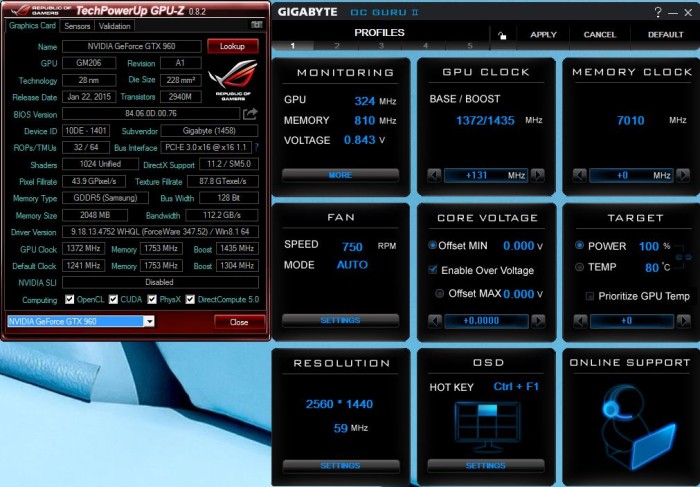Click the core voltage +0.0000 offset field
700x487 pixels.
(x=487, y=321)
